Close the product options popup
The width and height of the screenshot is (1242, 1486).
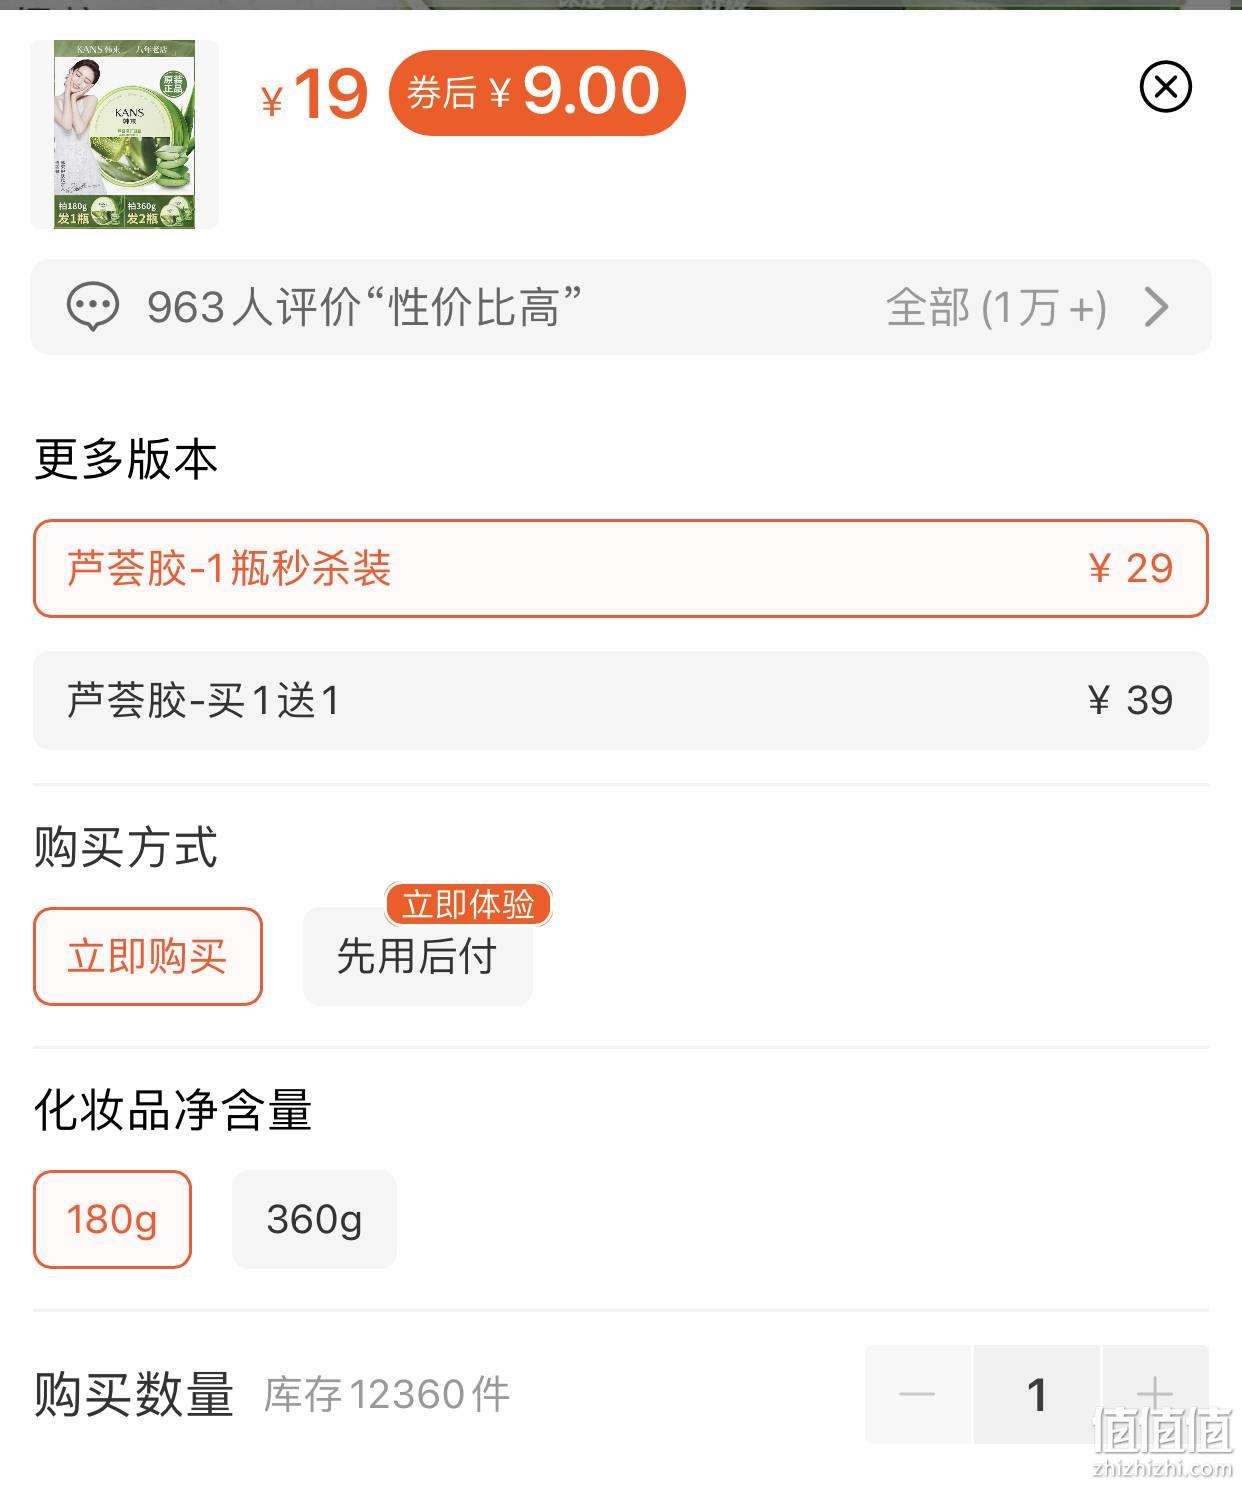1165,87
